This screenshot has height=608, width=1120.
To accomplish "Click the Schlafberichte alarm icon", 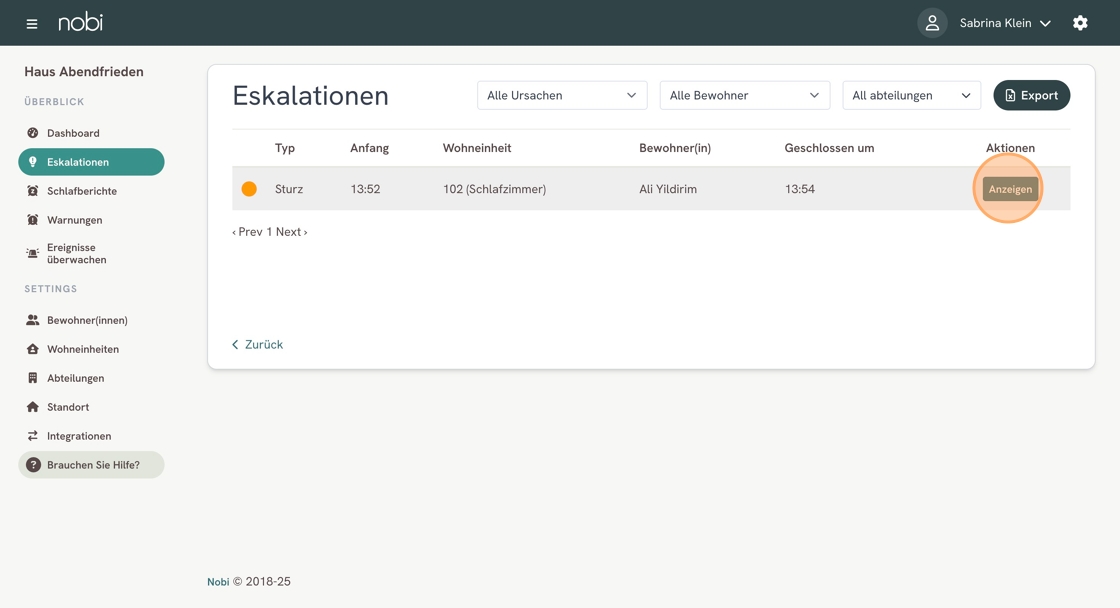I will (x=33, y=191).
